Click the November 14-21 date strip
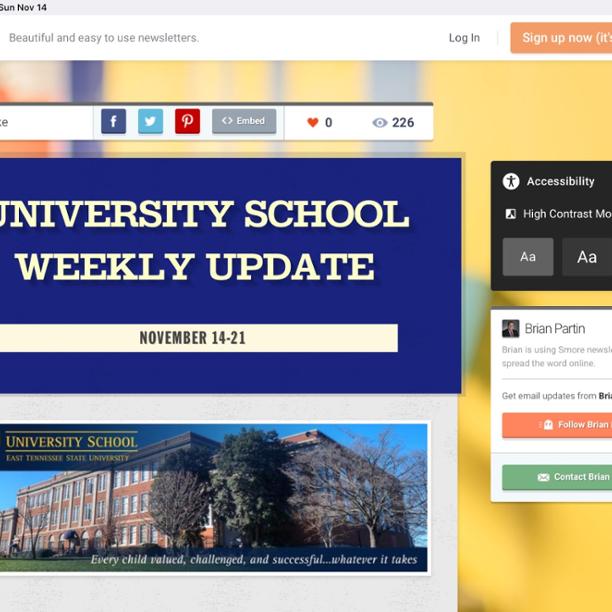Image resolution: width=612 pixels, height=612 pixels. (x=192, y=338)
